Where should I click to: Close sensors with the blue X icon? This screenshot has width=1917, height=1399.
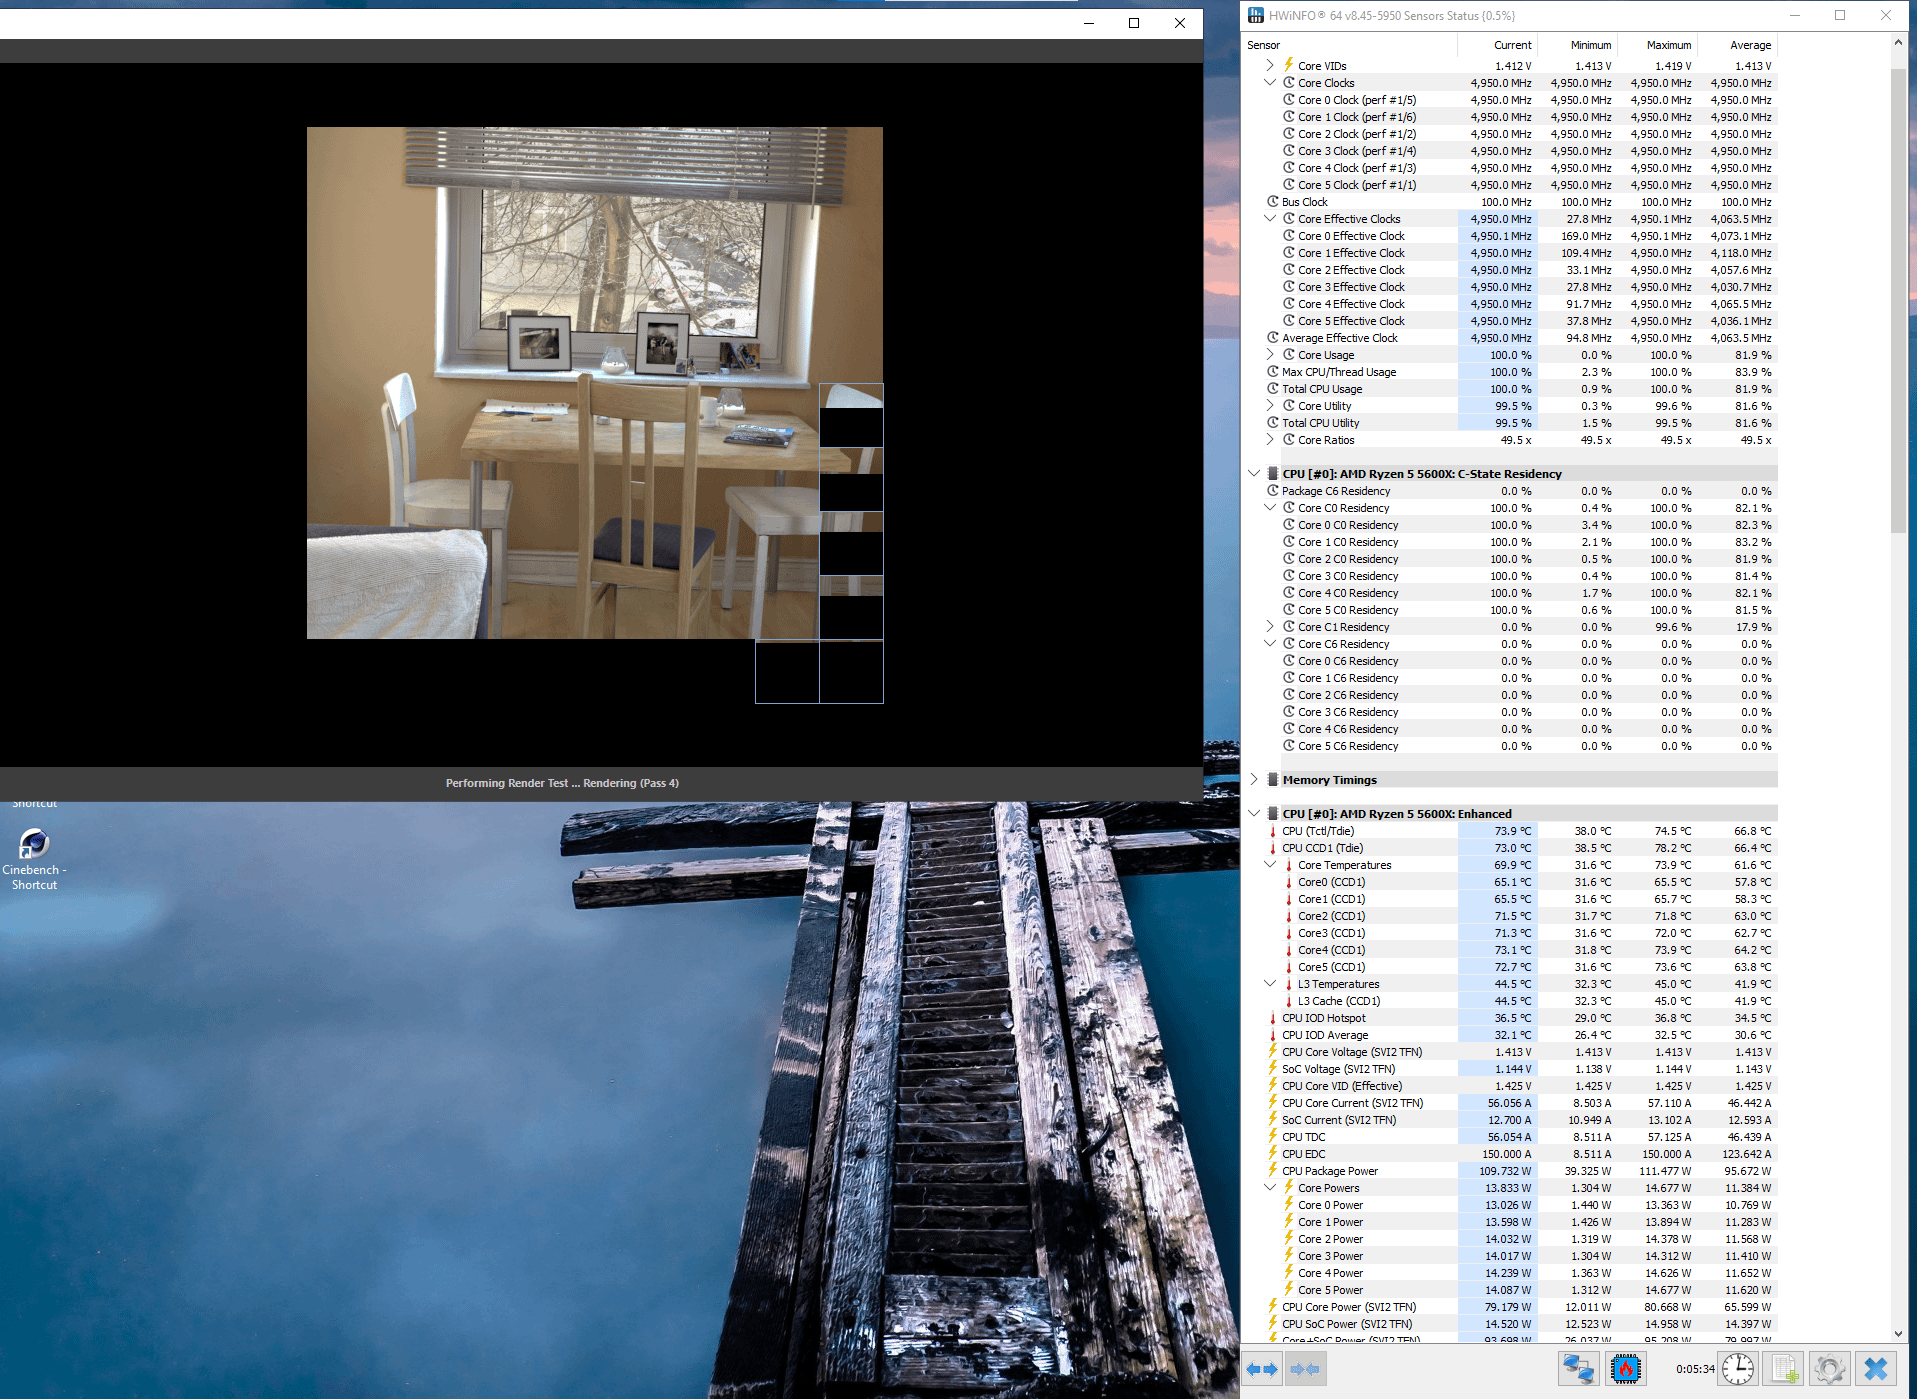[x=1876, y=1369]
